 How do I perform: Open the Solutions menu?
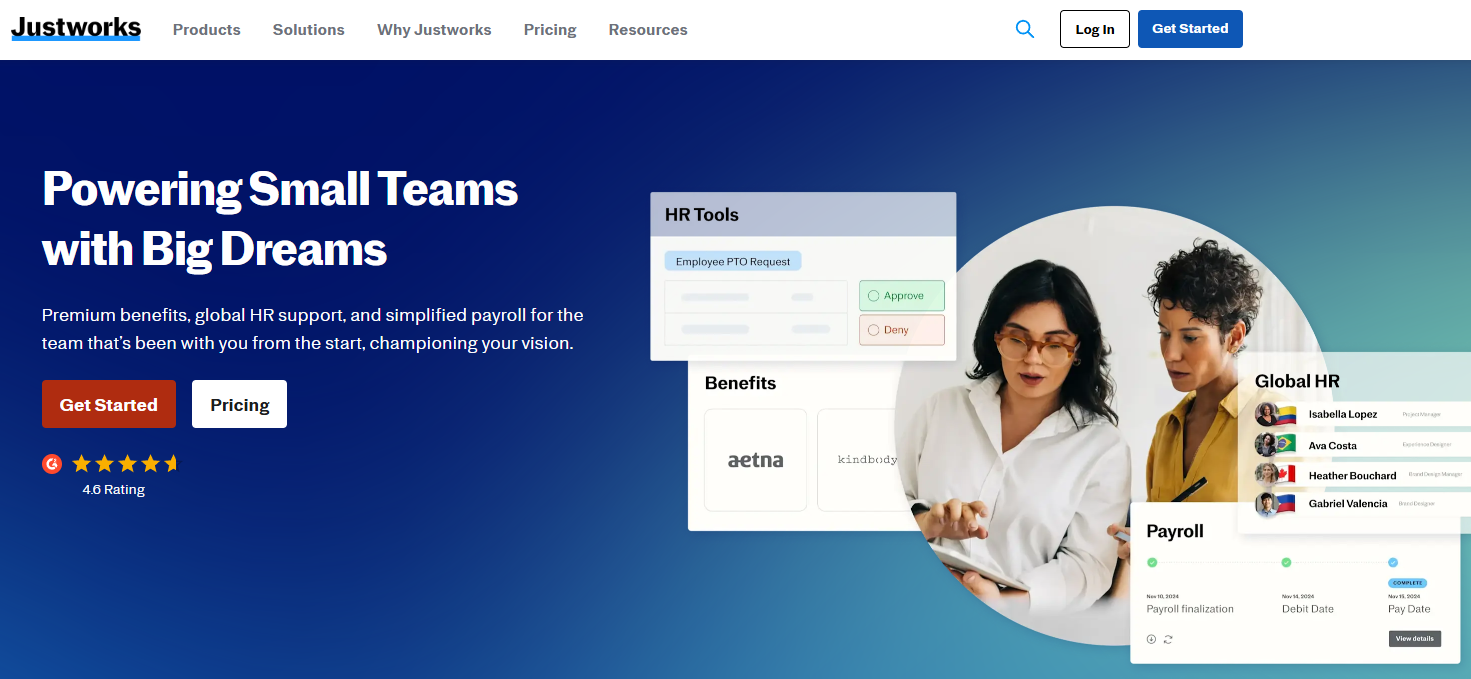(309, 30)
